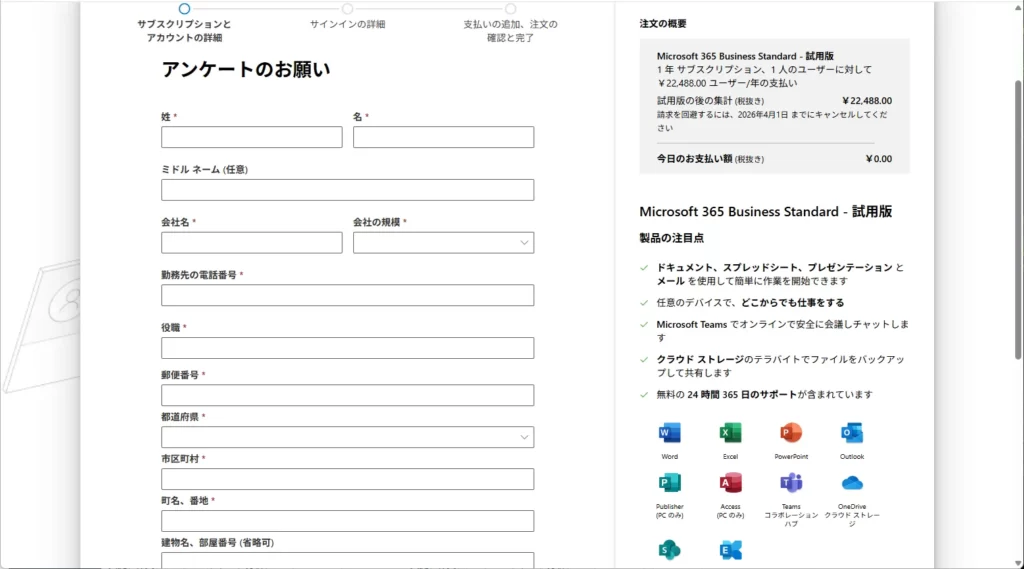Select step 支払いの追加、注文の確認と完了 circle

pos(510,8)
